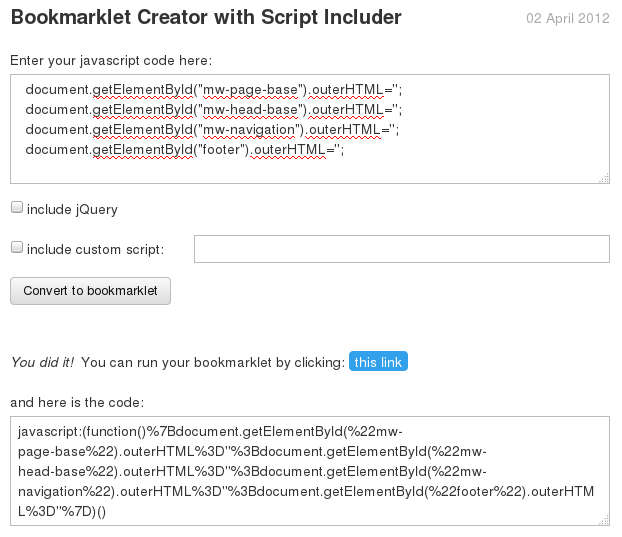Click the You did it! message
This screenshot has height=537, width=622.
tap(42, 362)
